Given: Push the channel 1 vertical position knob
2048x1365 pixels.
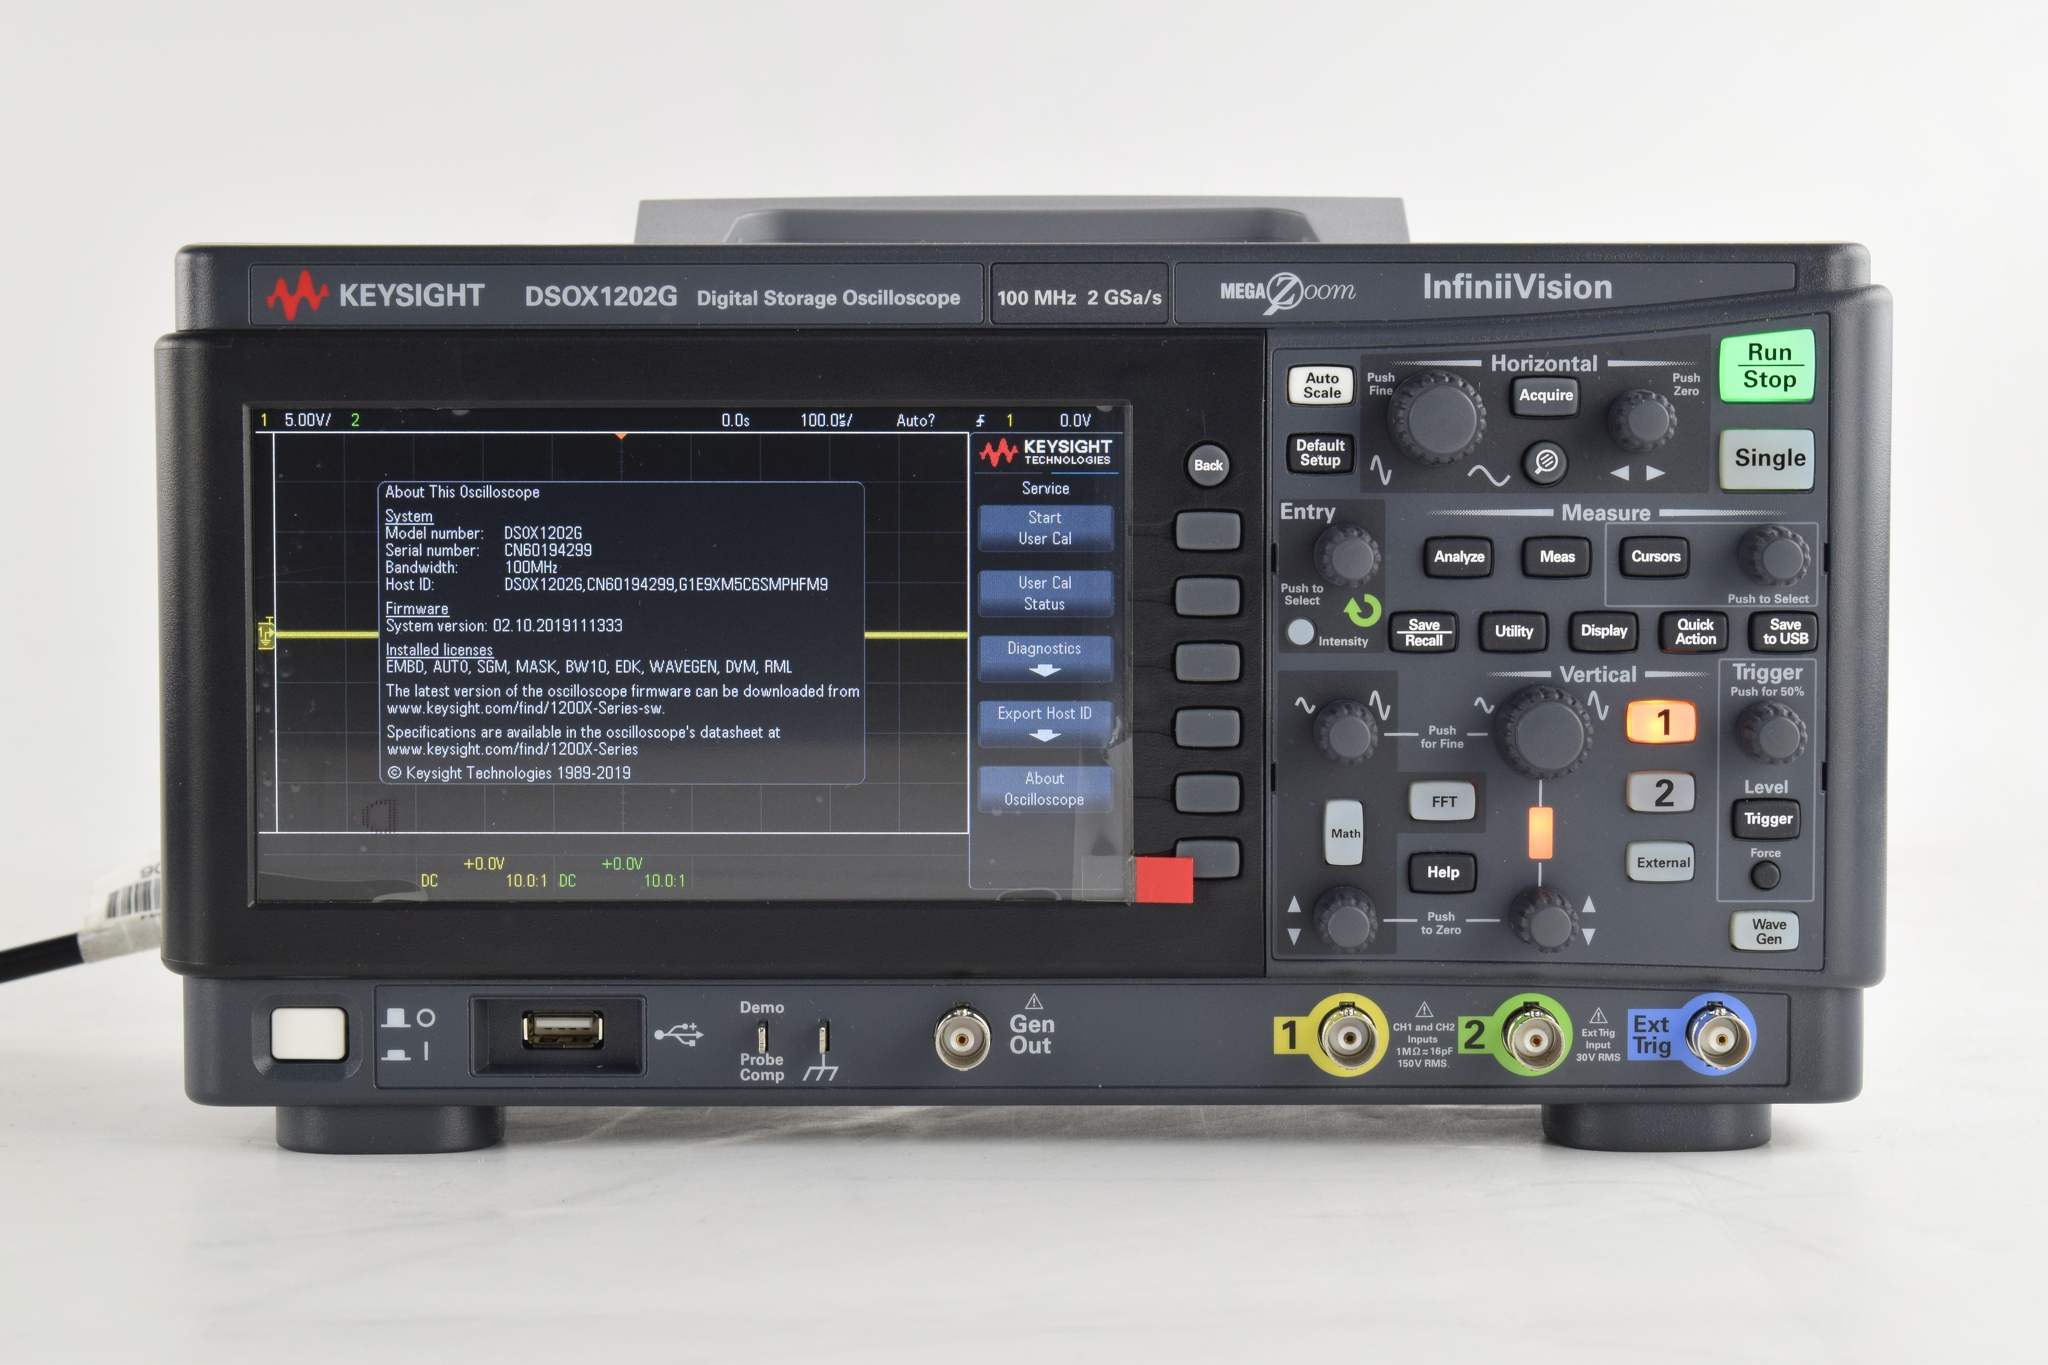Looking at the screenshot, I should (1345, 919).
